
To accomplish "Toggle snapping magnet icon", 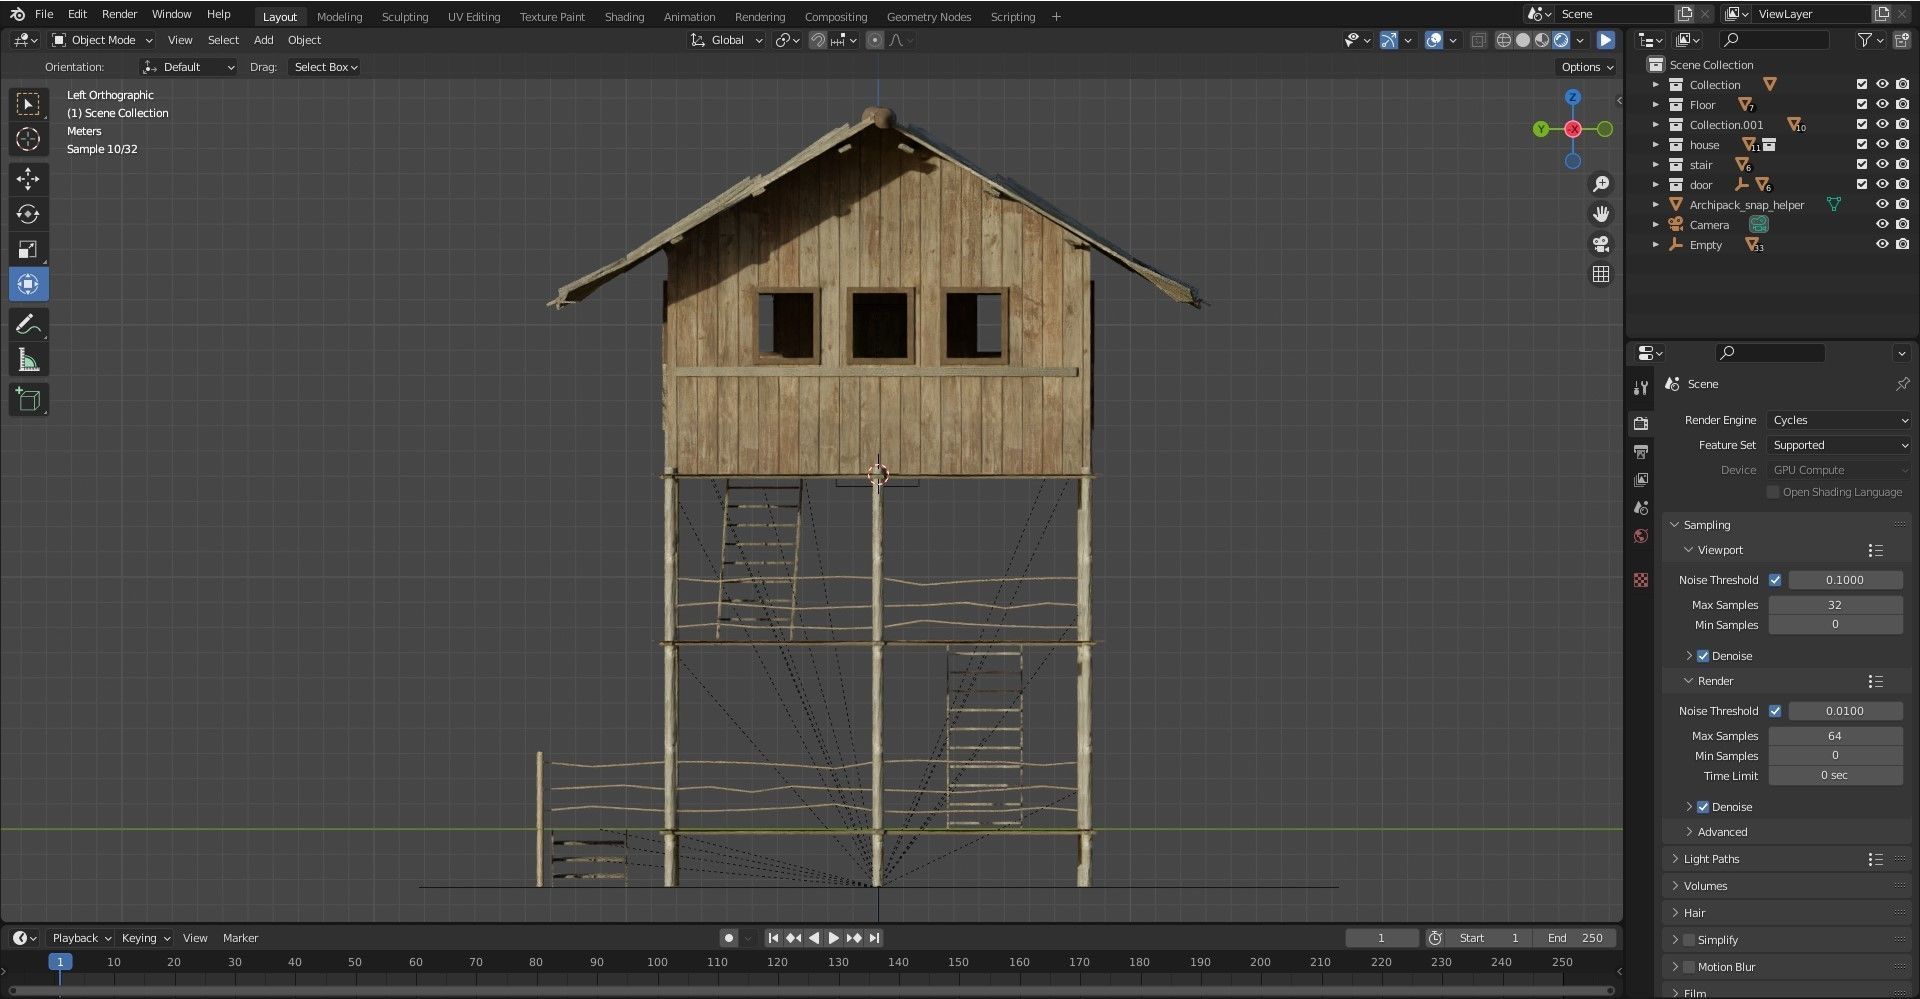I will (817, 40).
